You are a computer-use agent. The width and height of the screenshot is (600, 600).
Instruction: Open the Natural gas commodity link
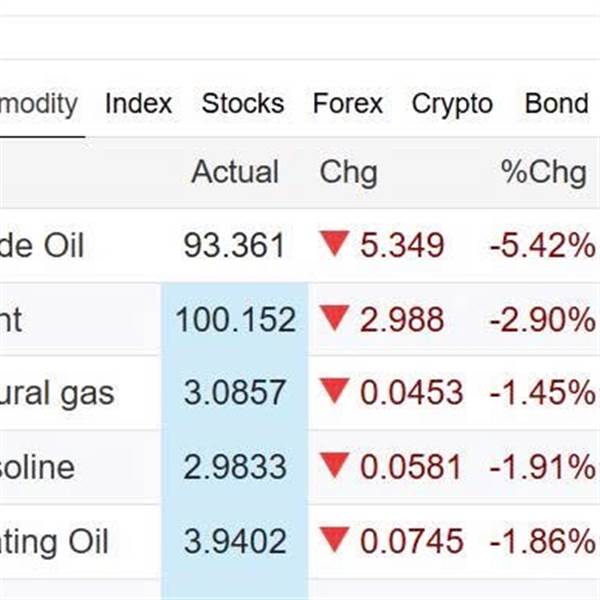point(56,393)
